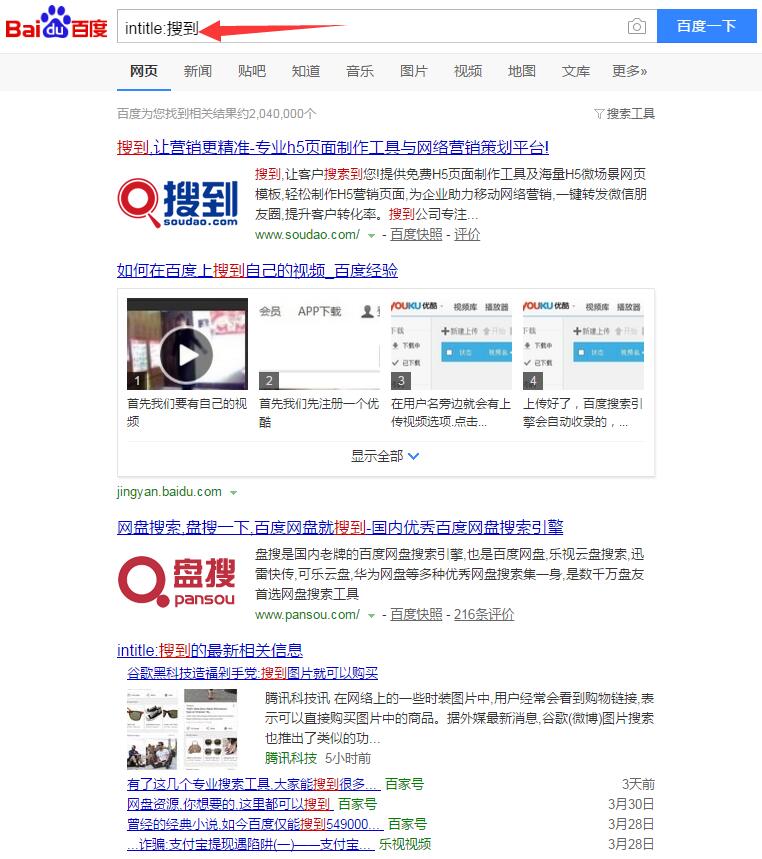
Task: Expand dropdown arrow beside jingyan.baidu.com
Action: 233,492
